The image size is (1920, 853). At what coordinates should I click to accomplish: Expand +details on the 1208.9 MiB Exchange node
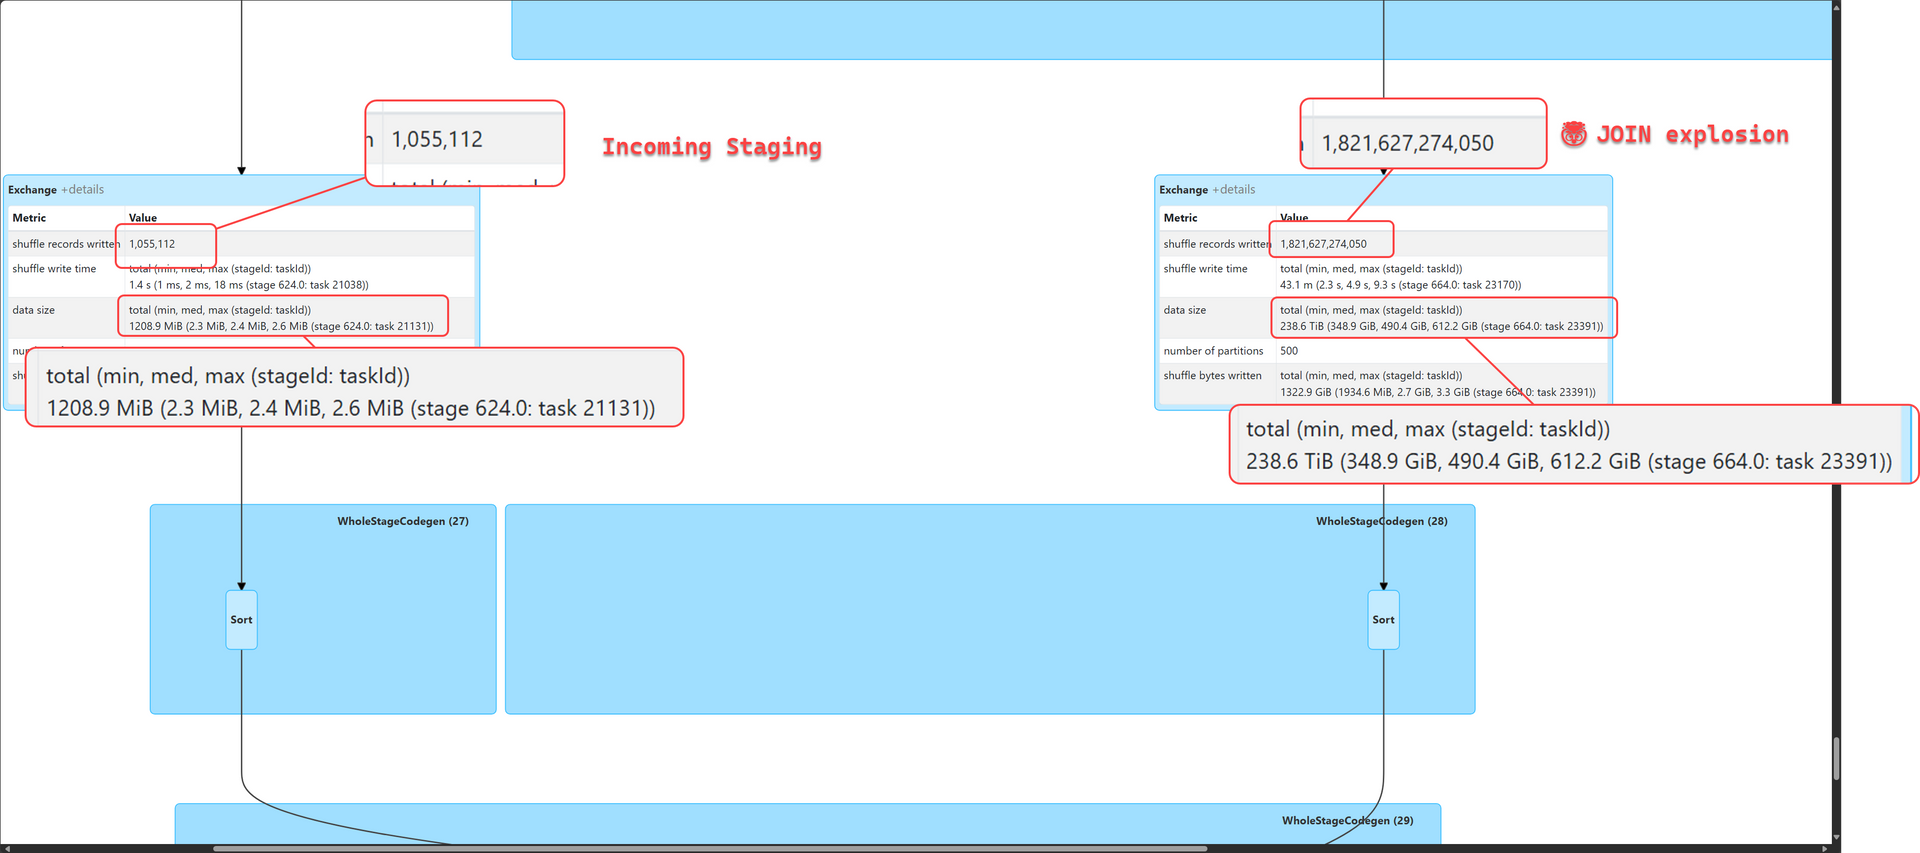[x=83, y=190]
